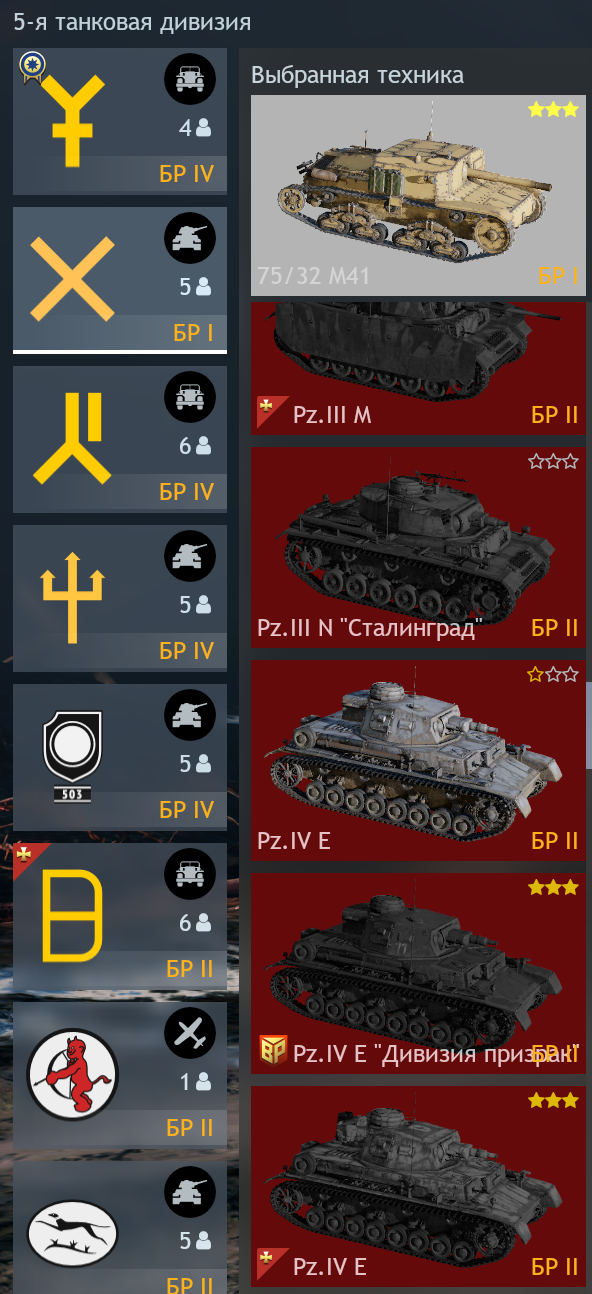Click the trident emblem tank squad
The image size is (592, 1294).
120,598
